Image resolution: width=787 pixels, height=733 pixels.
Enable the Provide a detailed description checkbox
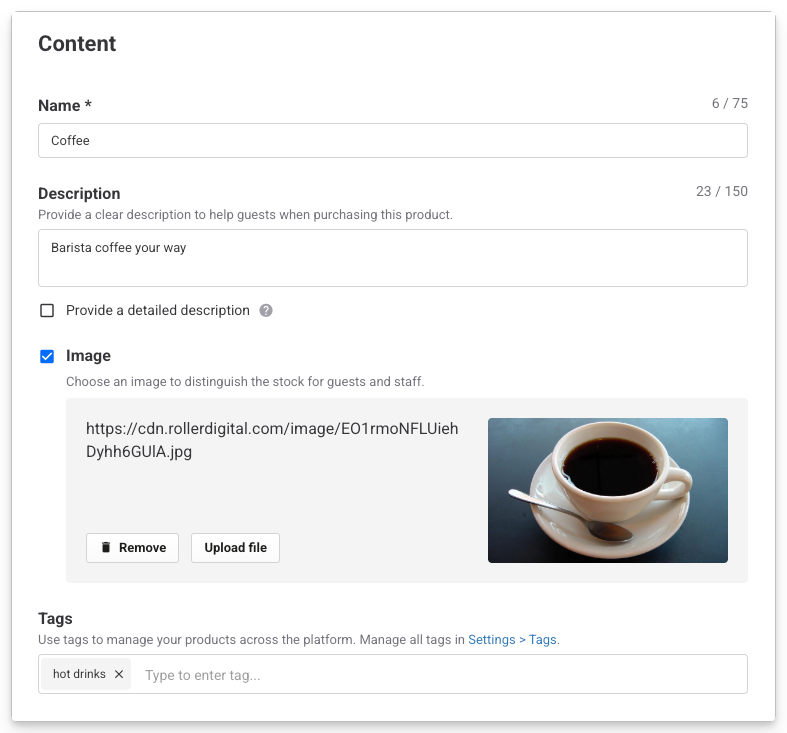47,310
